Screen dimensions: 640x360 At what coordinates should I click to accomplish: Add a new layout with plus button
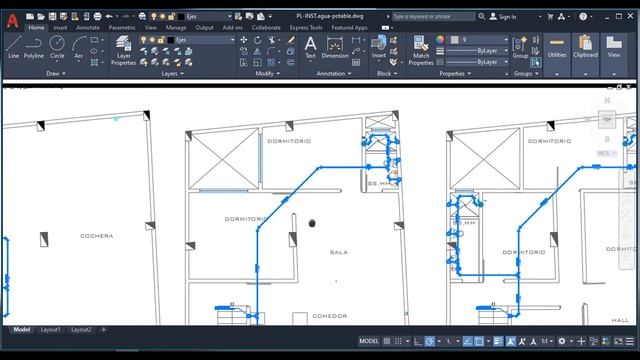pyautogui.click(x=104, y=330)
